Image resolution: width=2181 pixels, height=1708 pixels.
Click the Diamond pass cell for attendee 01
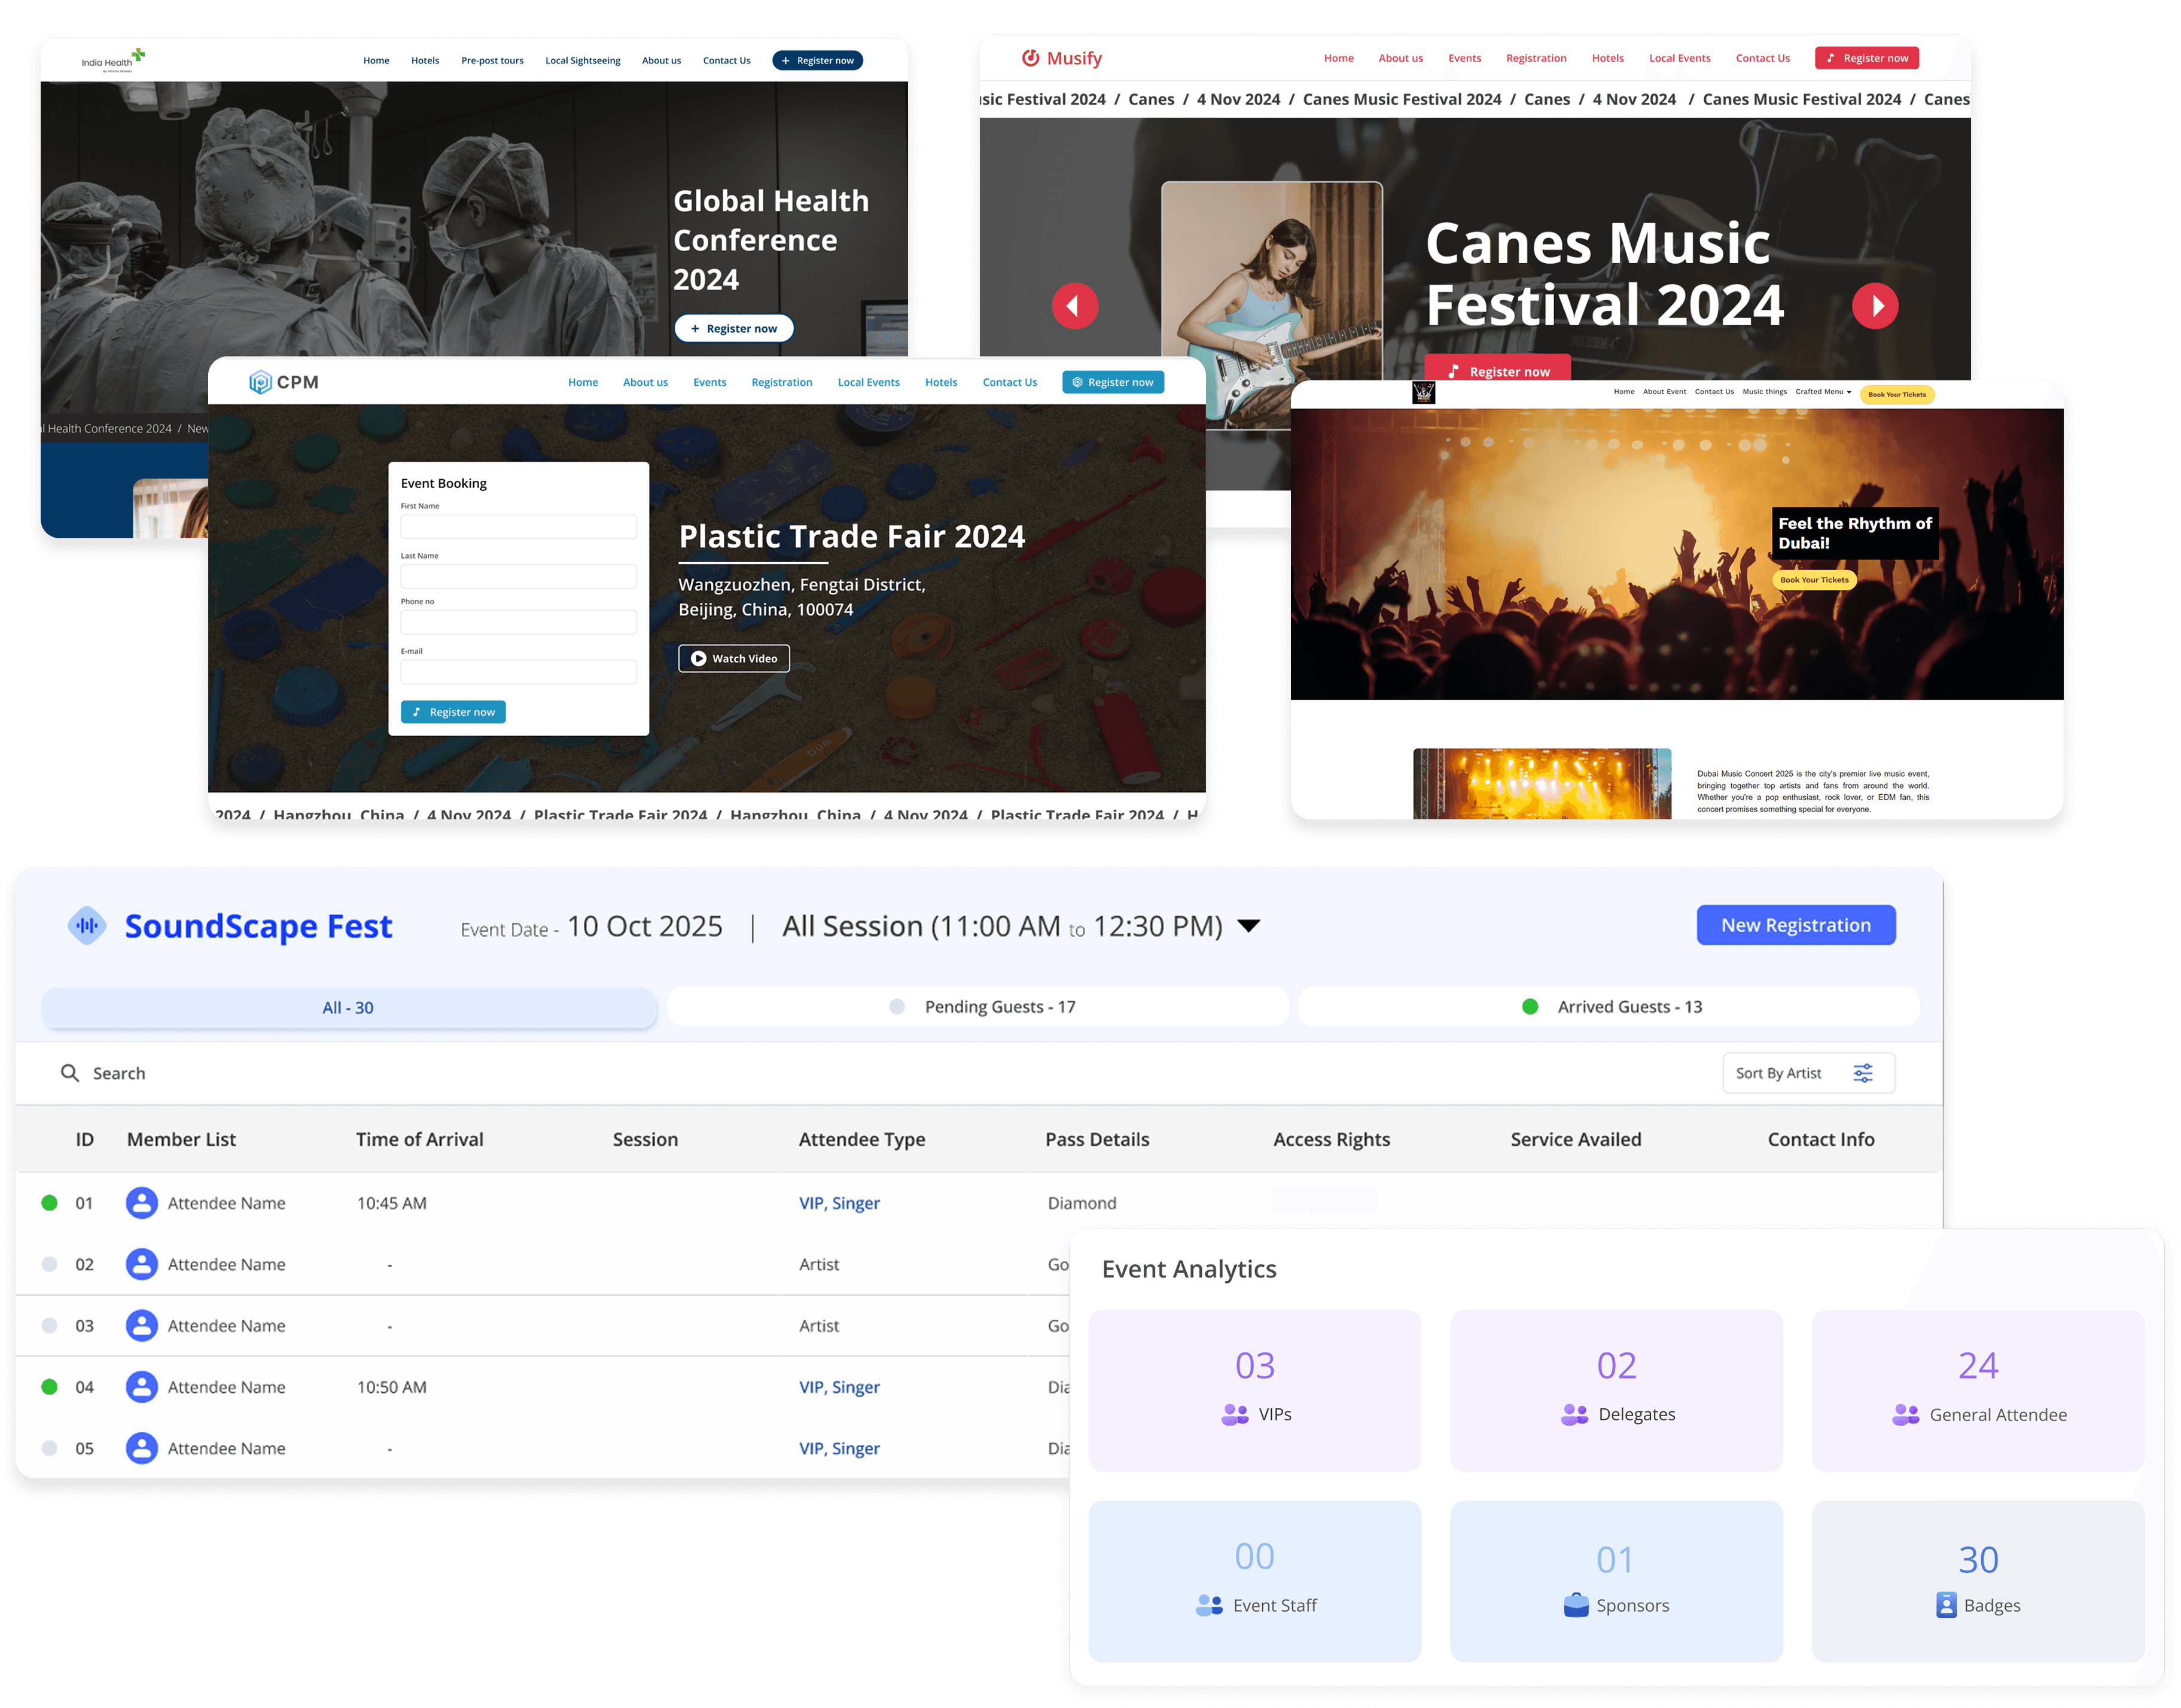[1081, 1203]
